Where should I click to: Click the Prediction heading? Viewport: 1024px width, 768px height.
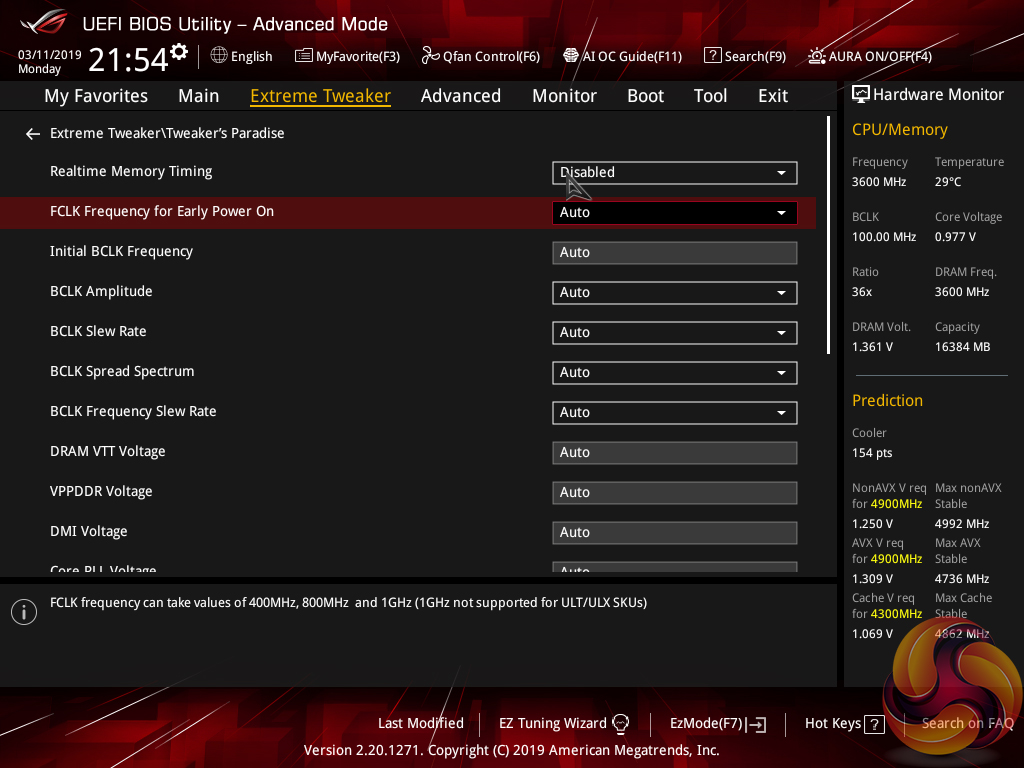pos(887,400)
